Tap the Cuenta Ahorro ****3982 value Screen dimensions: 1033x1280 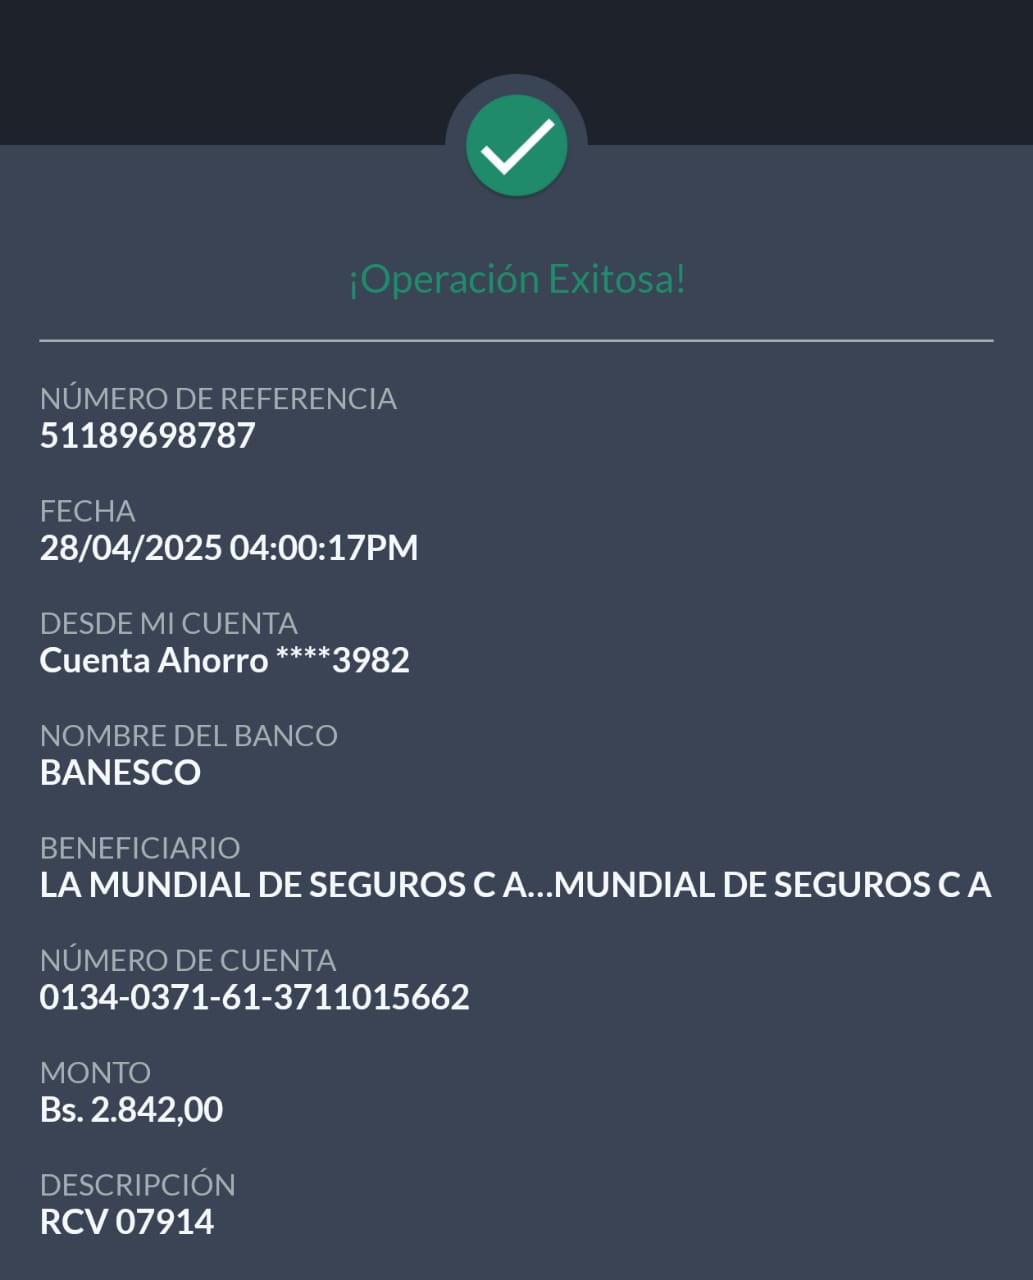click(224, 661)
